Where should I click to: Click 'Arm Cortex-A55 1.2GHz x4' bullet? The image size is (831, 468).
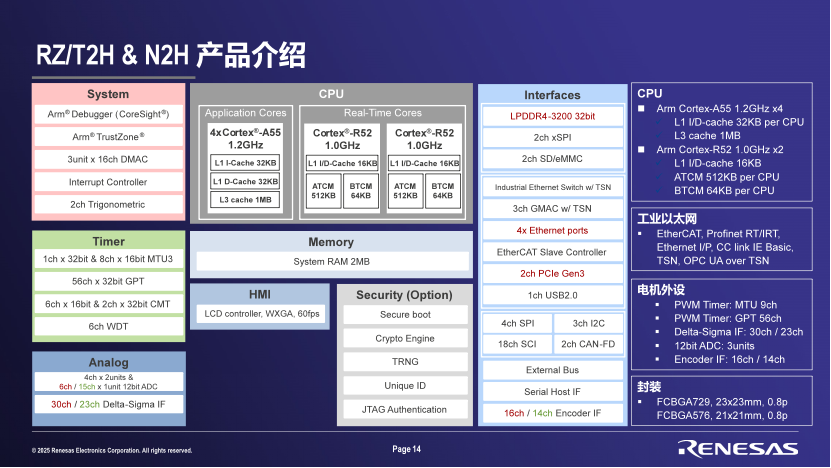point(719,109)
